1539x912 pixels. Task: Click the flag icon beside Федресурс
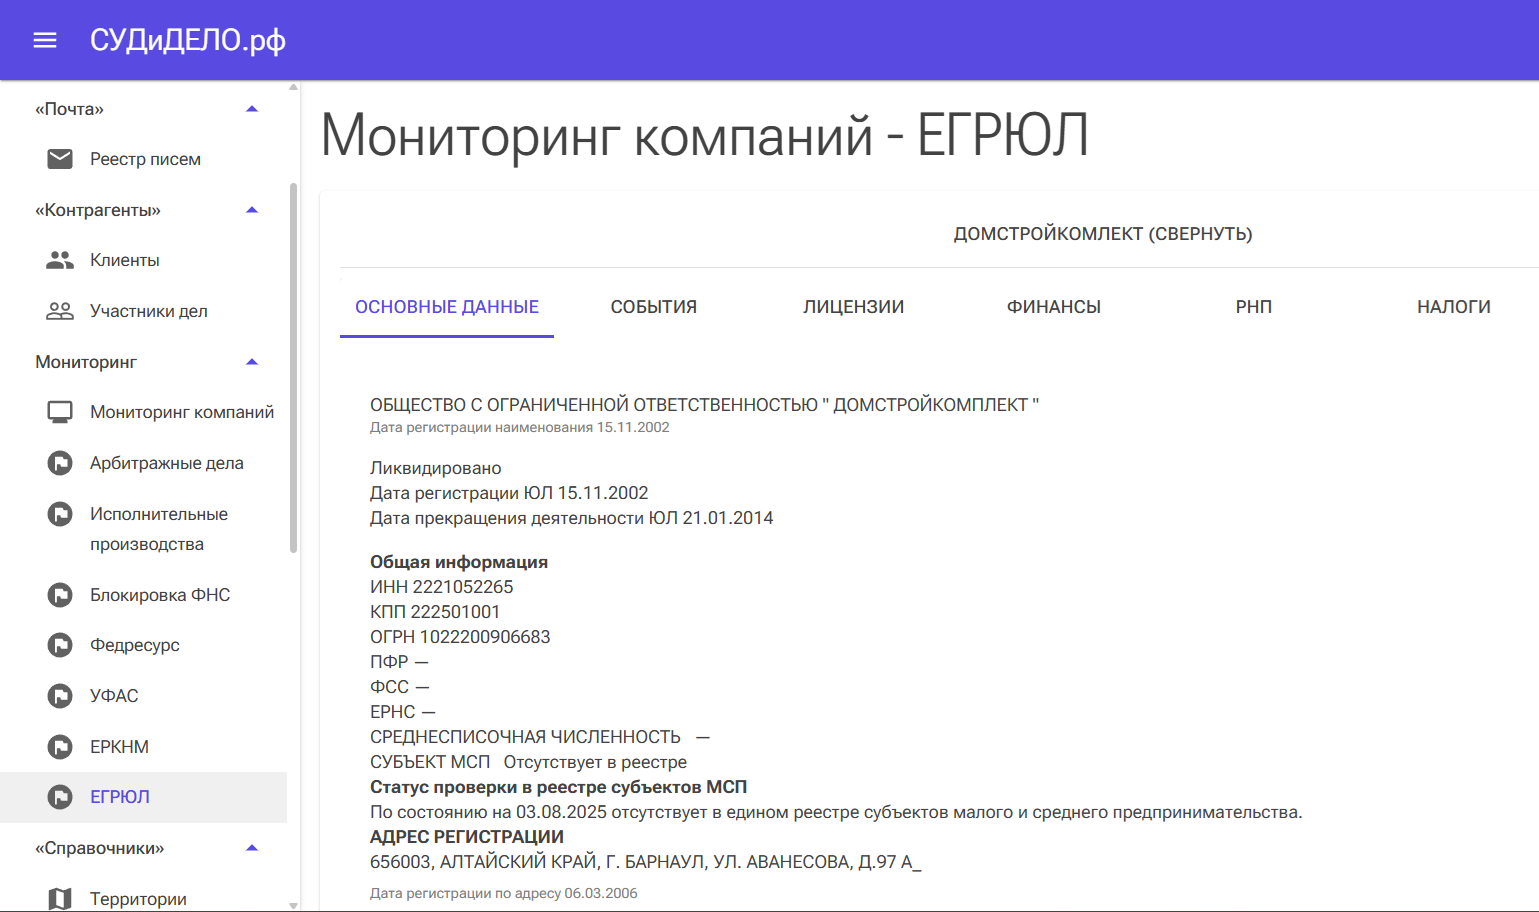point(60,645)
